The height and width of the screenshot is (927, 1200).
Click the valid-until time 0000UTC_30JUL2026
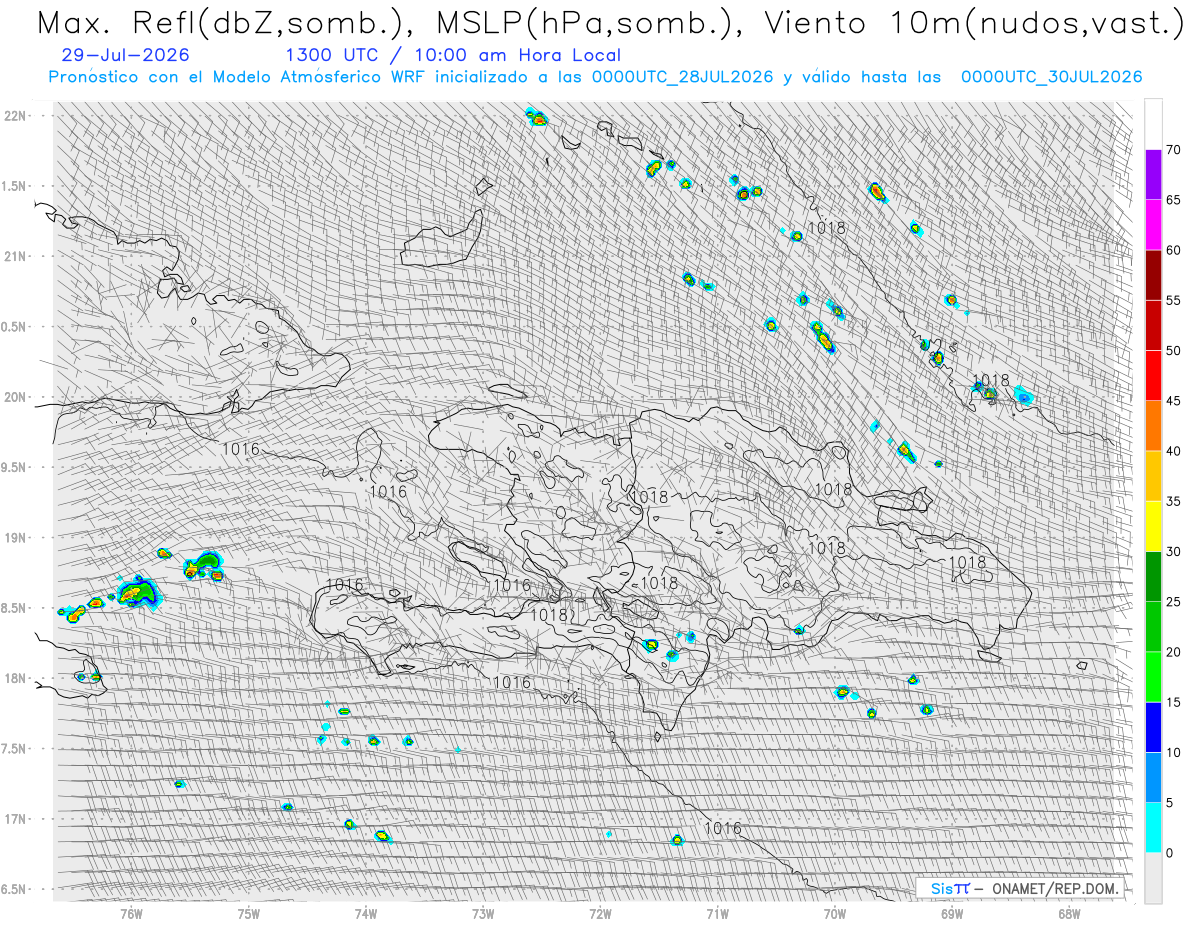(1052, 77)
